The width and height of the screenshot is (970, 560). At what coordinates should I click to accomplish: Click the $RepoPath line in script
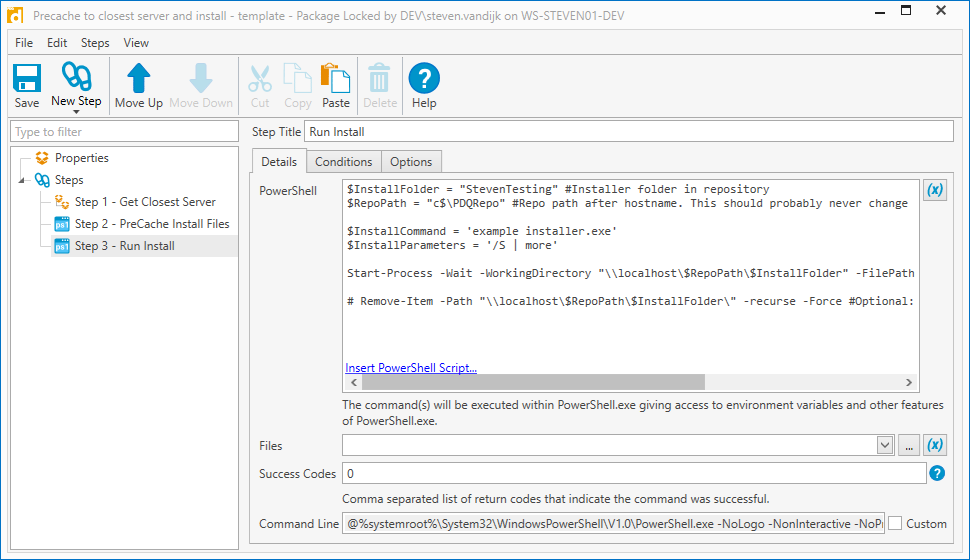coord(627,203)
